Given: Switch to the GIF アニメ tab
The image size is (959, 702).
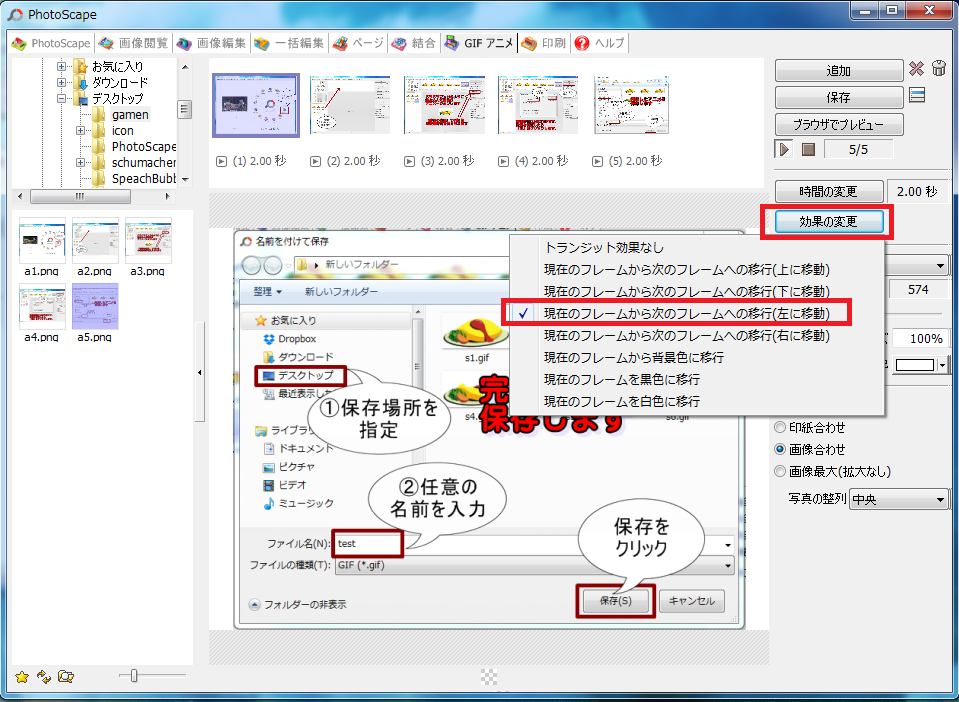Looking at the screenshot, I should click(478, 44).
